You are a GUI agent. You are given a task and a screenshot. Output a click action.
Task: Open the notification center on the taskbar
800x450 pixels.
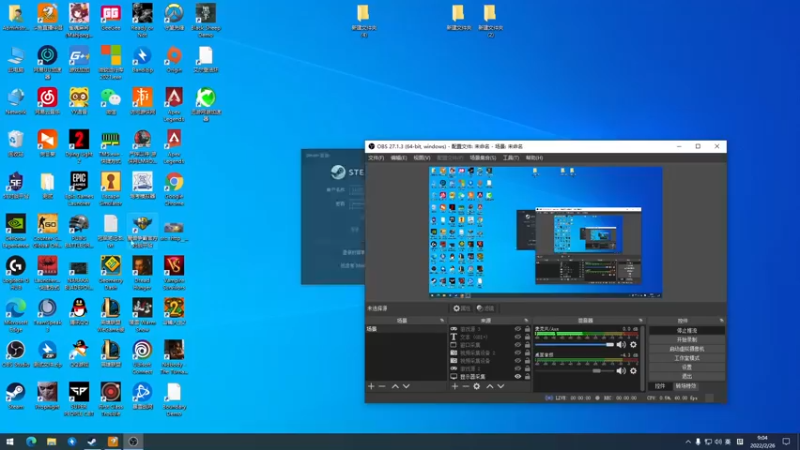[x=786, y=442]
